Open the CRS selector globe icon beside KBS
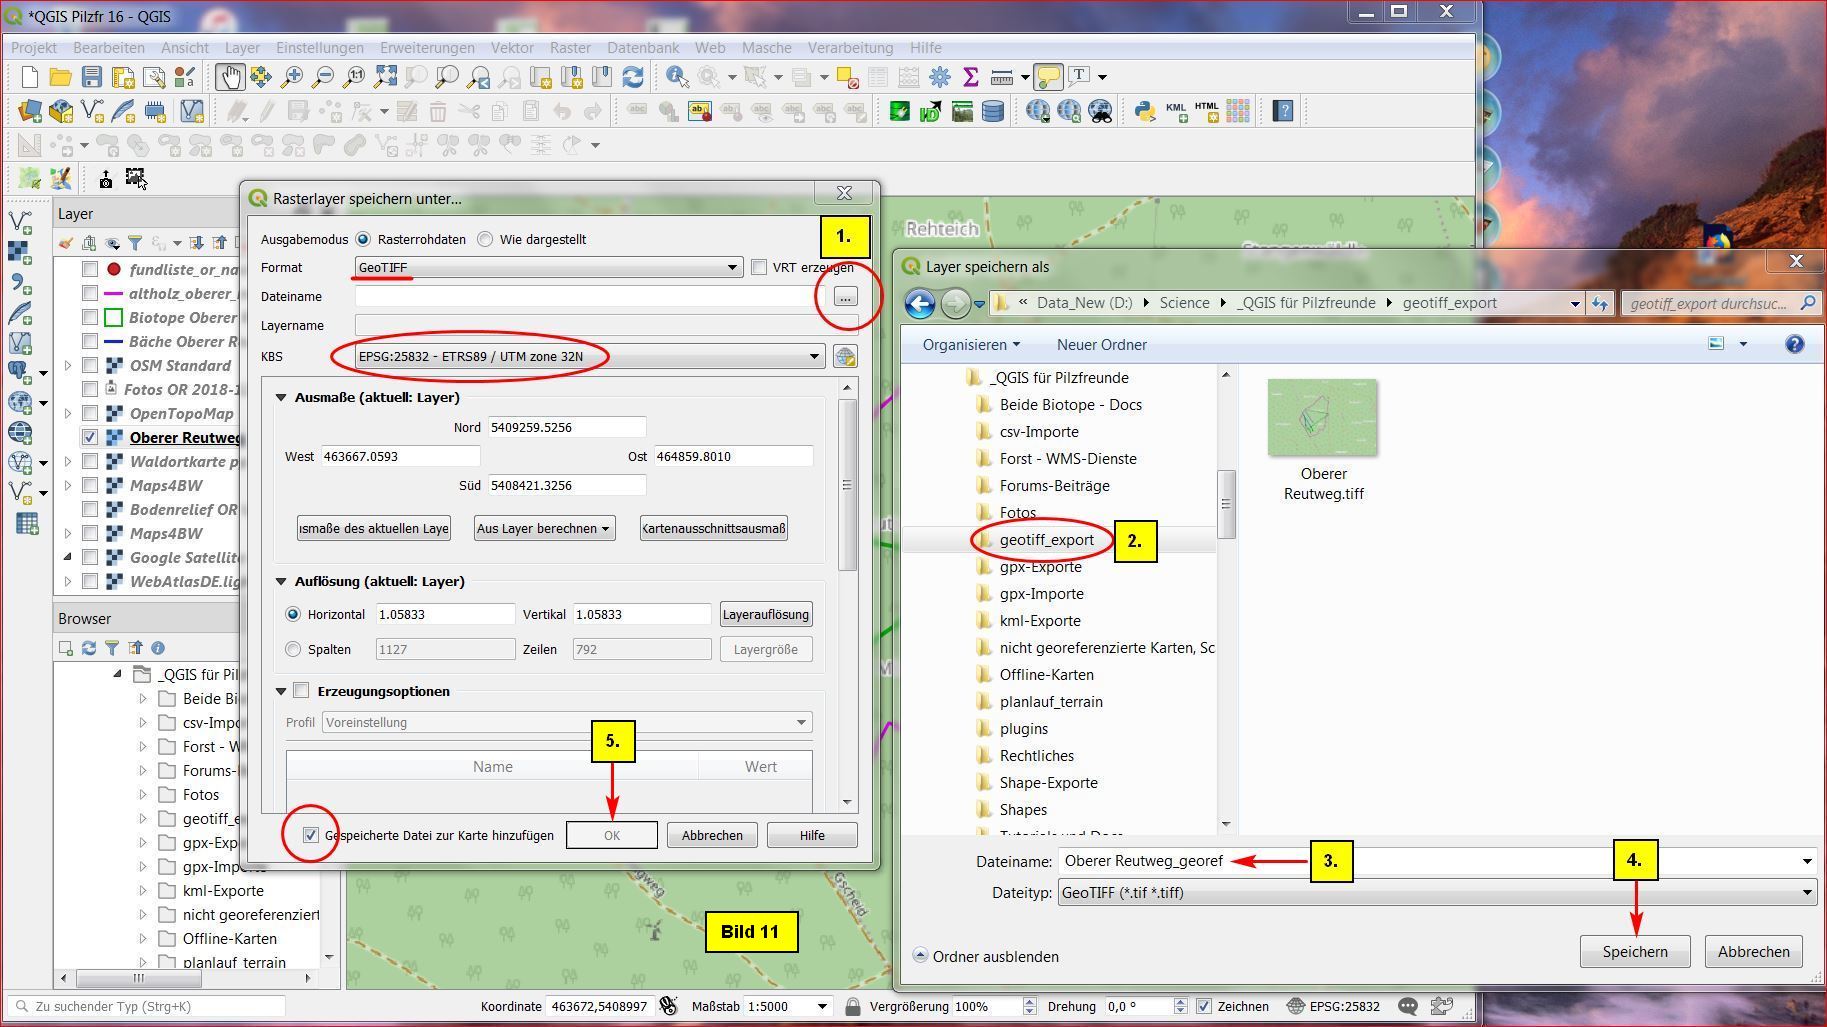Image resolution: width=1827 pixels, height=1027 pixels. [x=845, y=357]
